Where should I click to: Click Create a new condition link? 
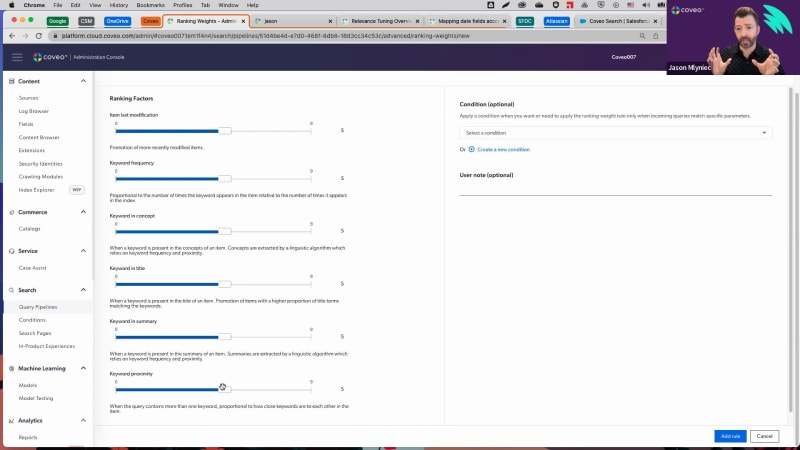click(x=504, y=149)
